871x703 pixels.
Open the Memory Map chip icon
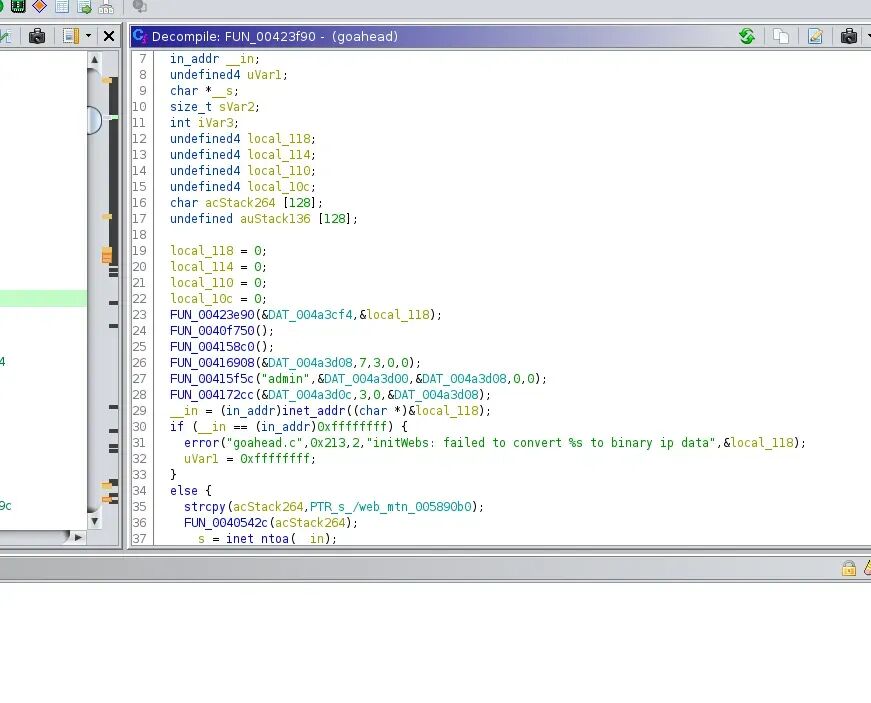click(18, 6)
